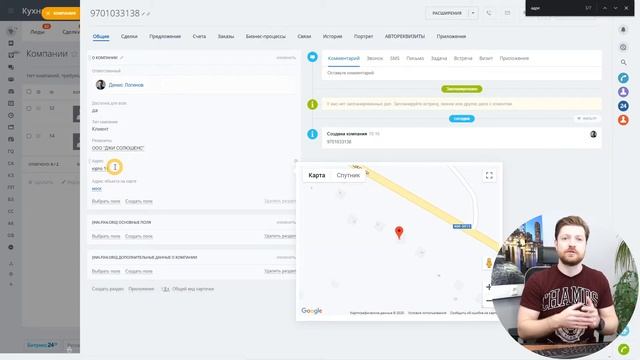The width and height of the screenshot is (640, 360).
Task: Click the Оставьте комментарий input field
Action: click(x=461, y=73)
